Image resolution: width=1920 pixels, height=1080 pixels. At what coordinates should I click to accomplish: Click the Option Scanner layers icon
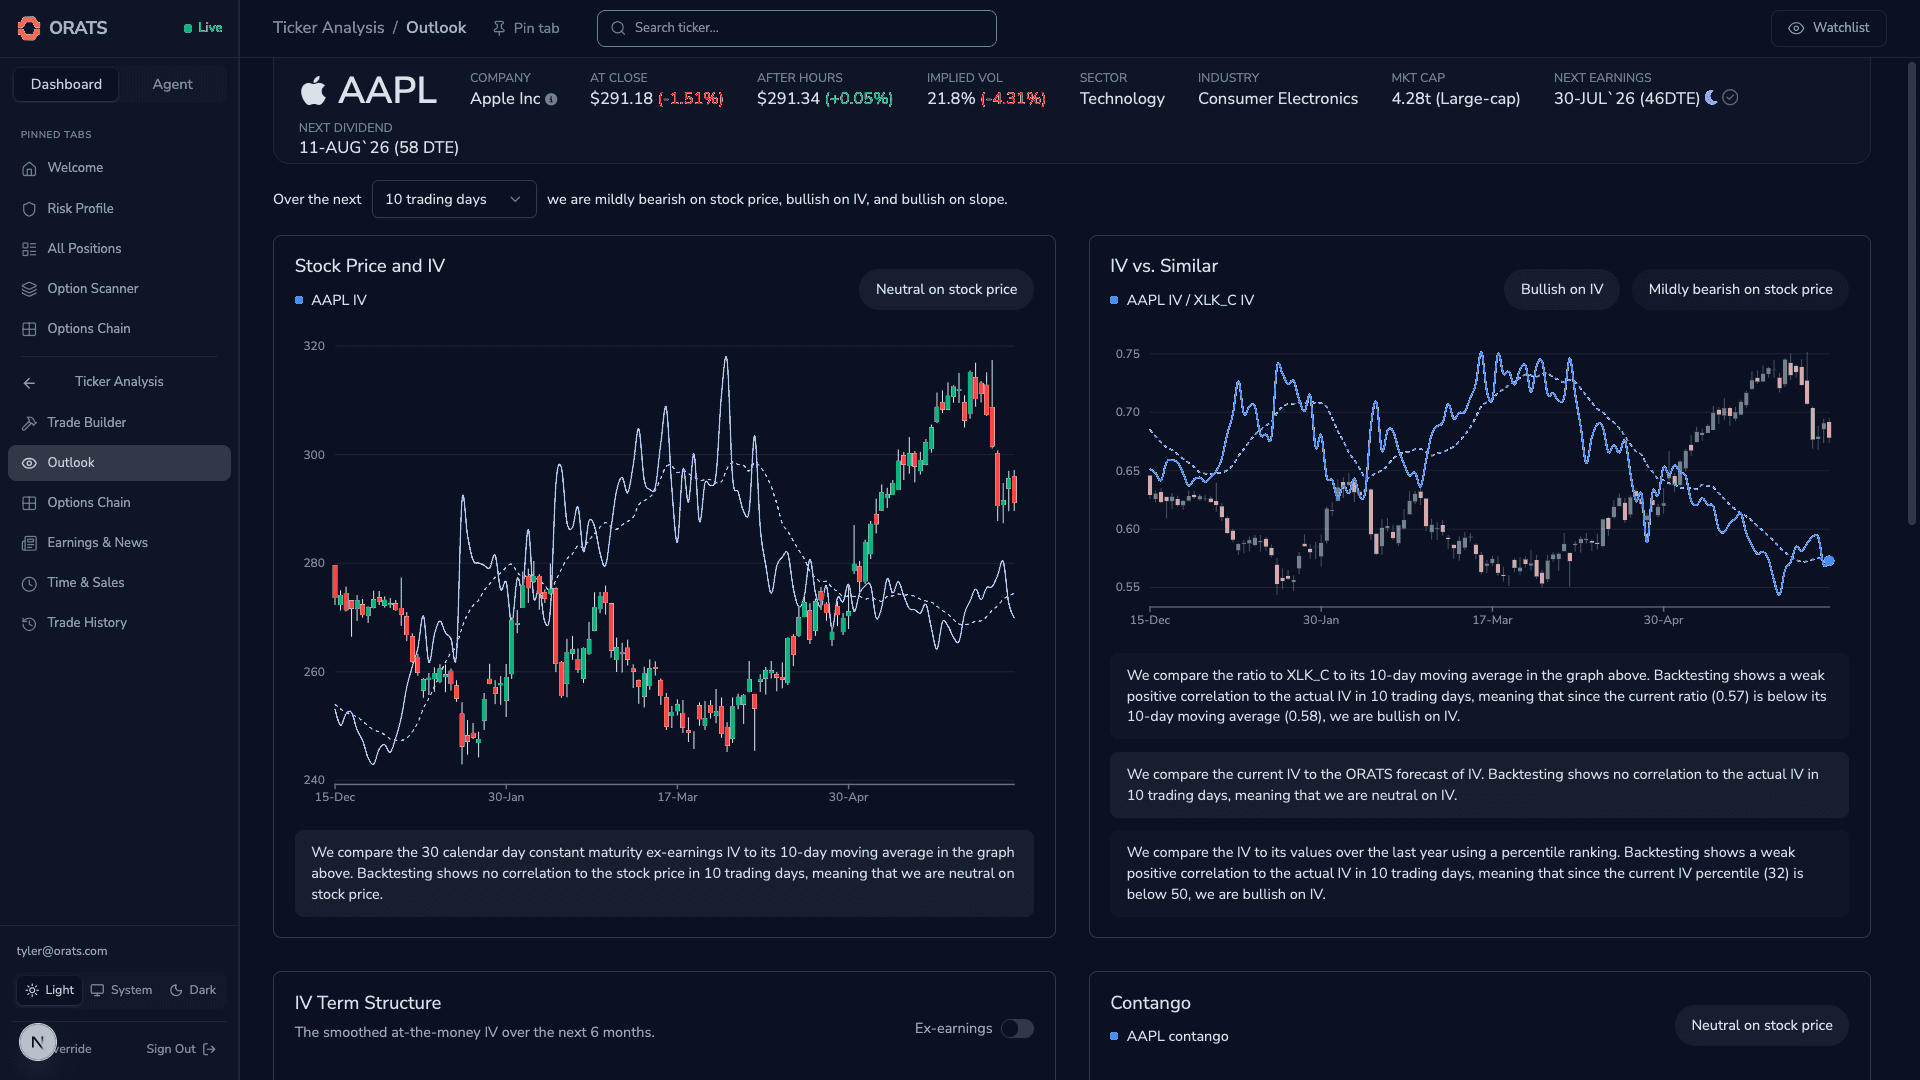point(29,289)
